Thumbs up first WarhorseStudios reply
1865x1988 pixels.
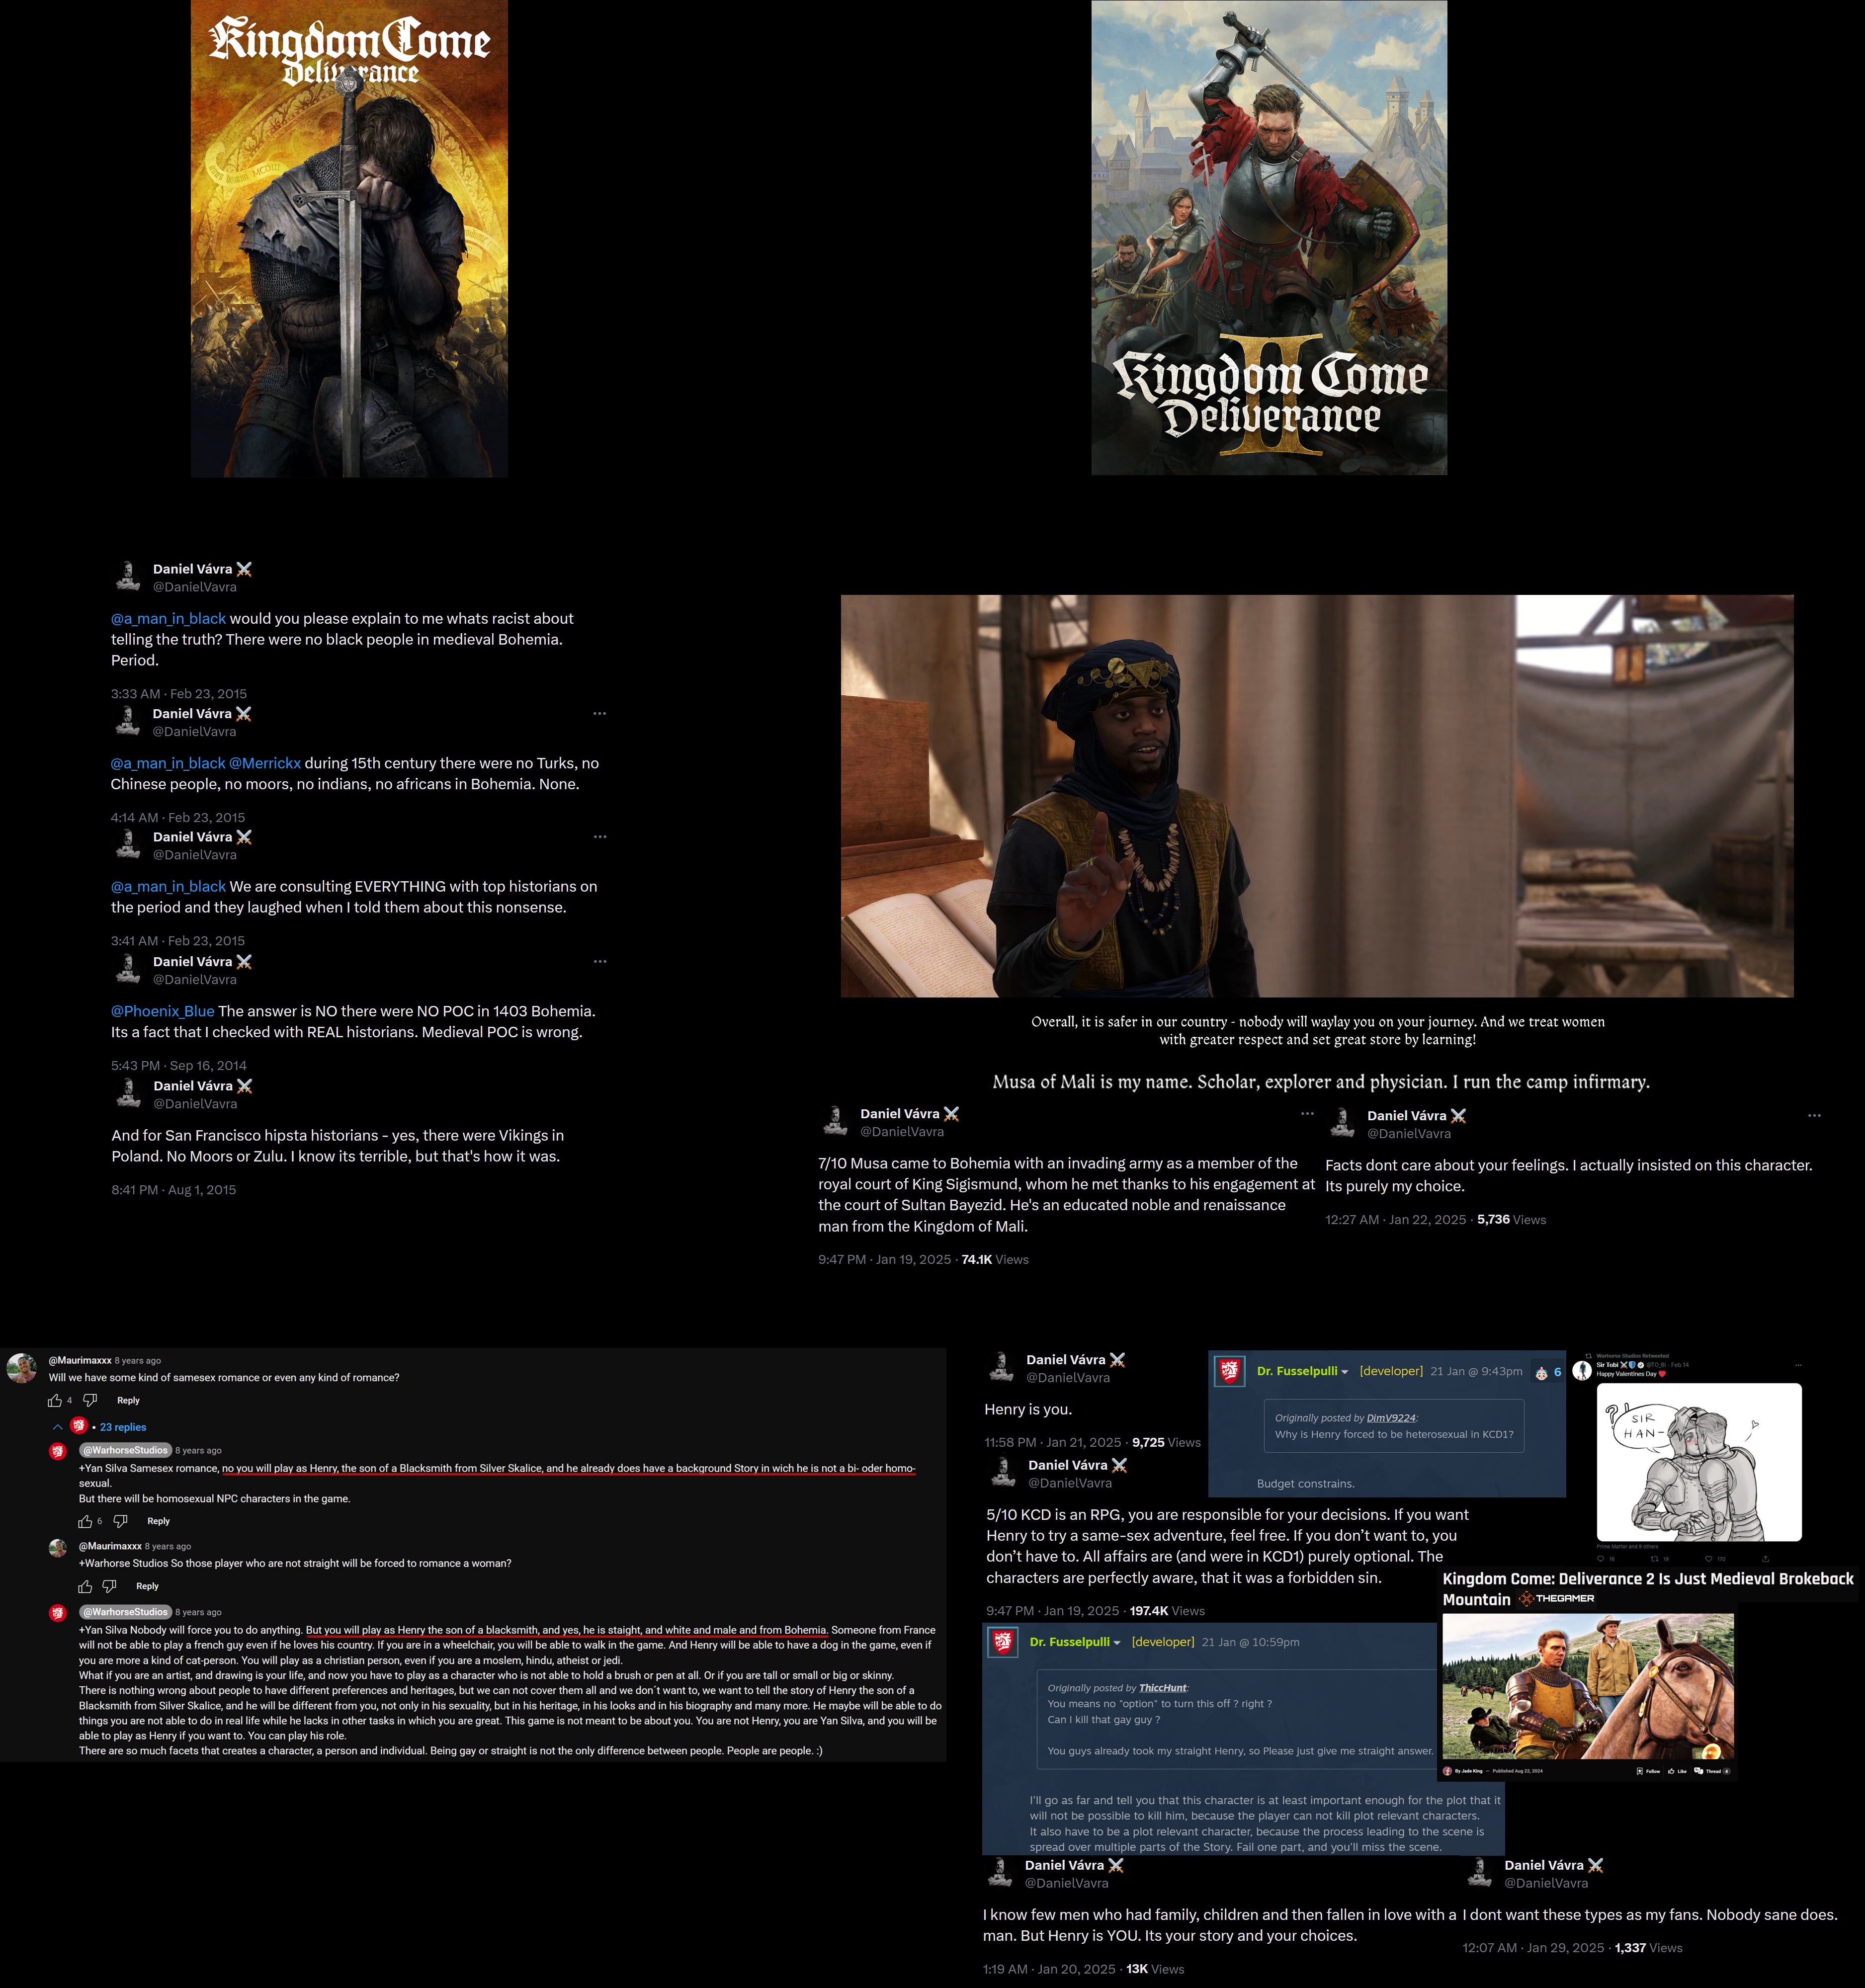pos(85,1521)
